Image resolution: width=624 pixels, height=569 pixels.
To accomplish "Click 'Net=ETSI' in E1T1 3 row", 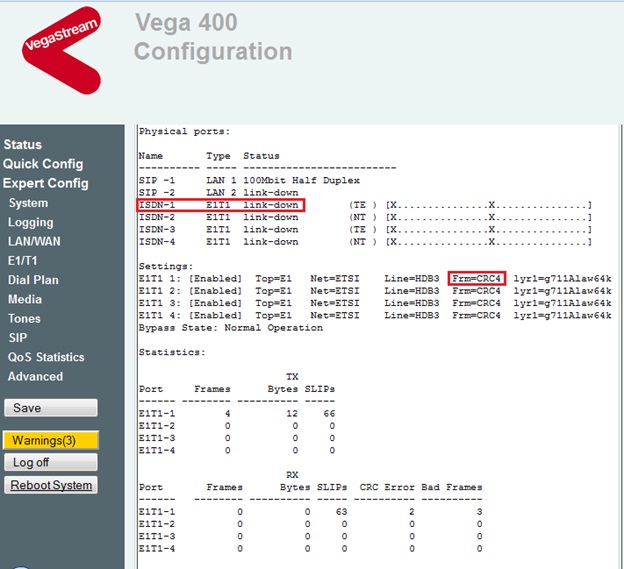I will point(335,303).
